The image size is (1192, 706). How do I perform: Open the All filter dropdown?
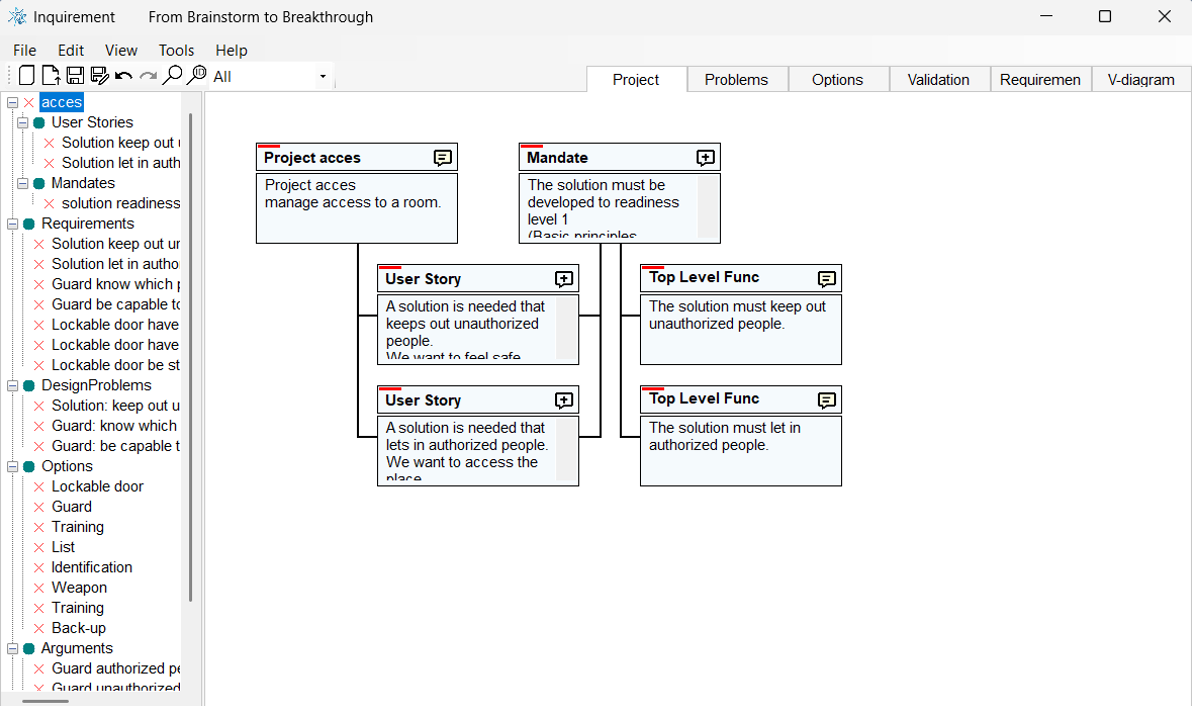click(x=322, y=77)
